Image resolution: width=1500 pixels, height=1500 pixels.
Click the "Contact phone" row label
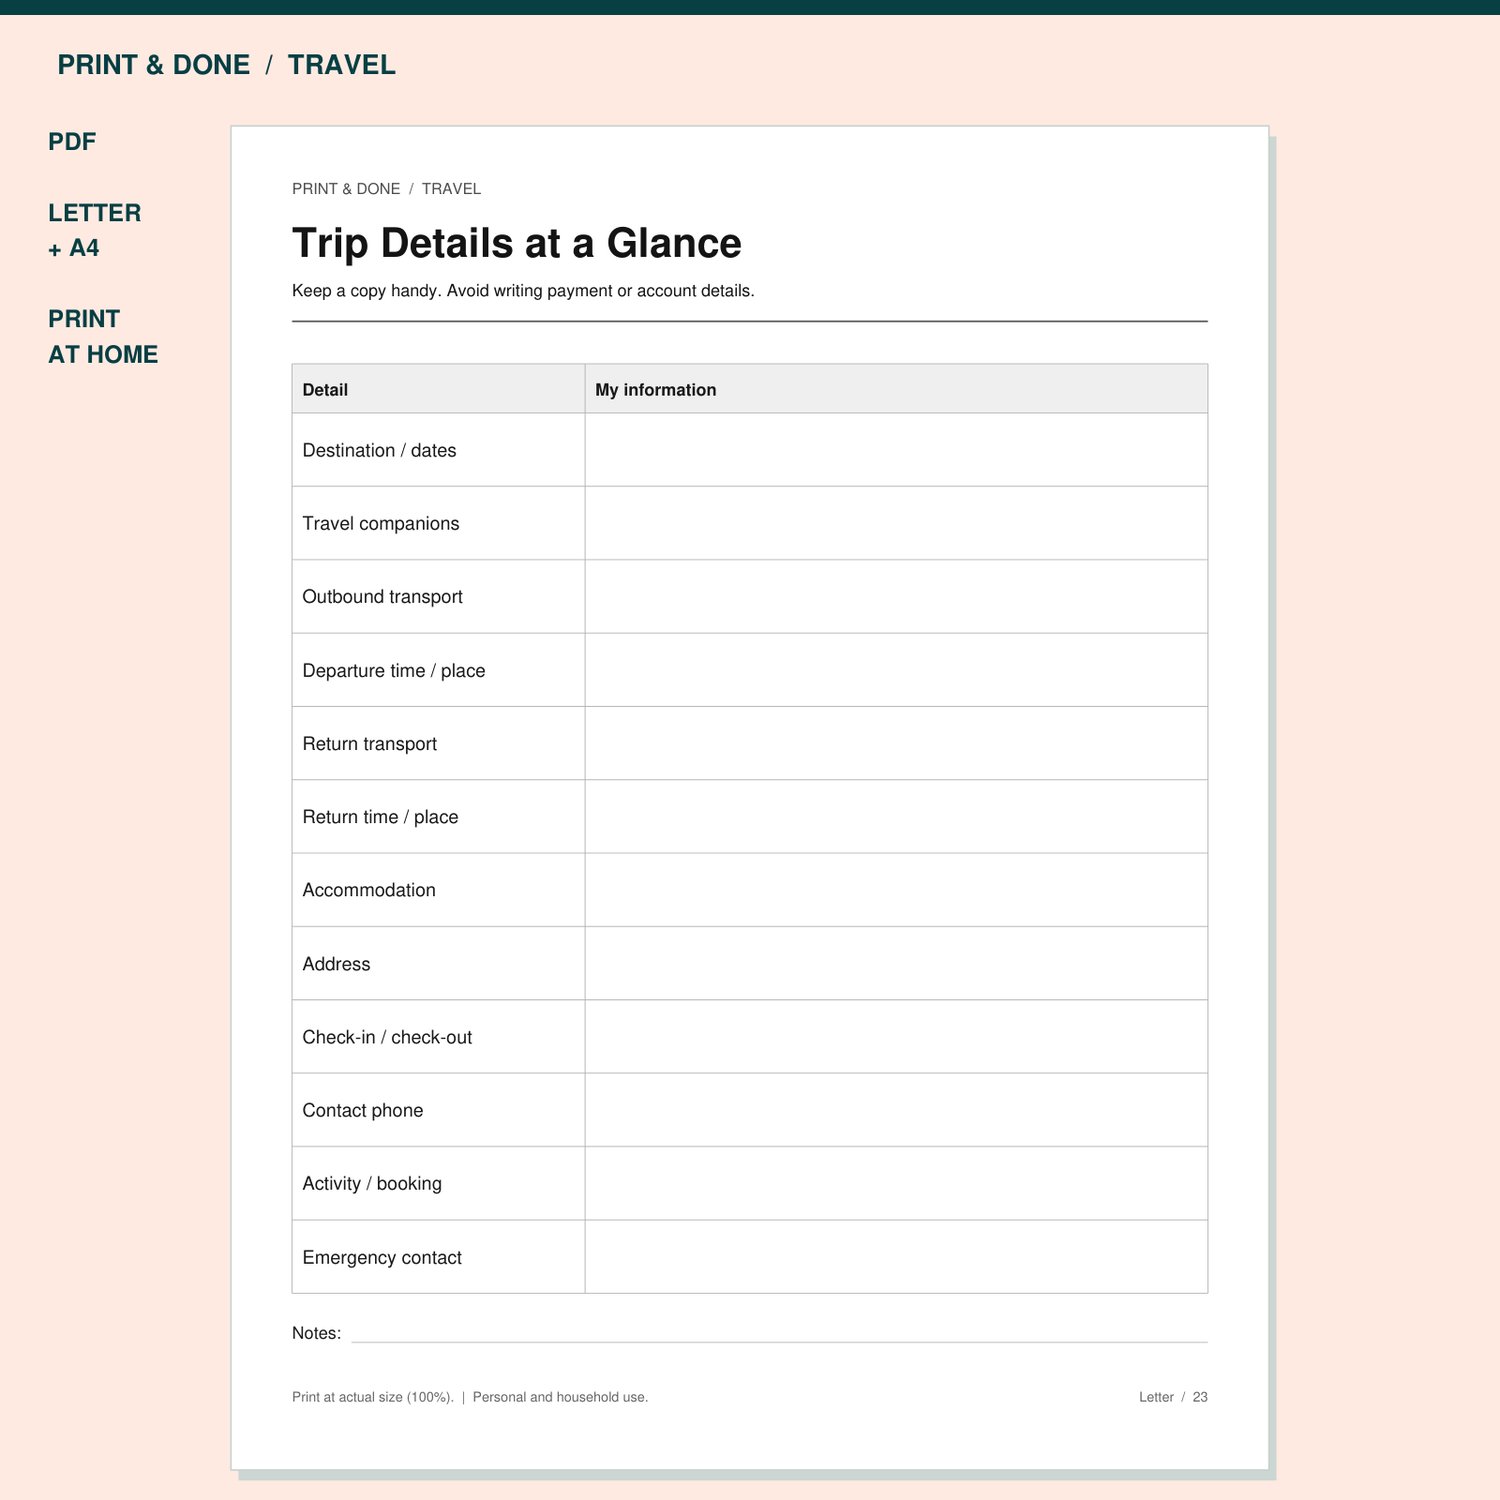363,1110
